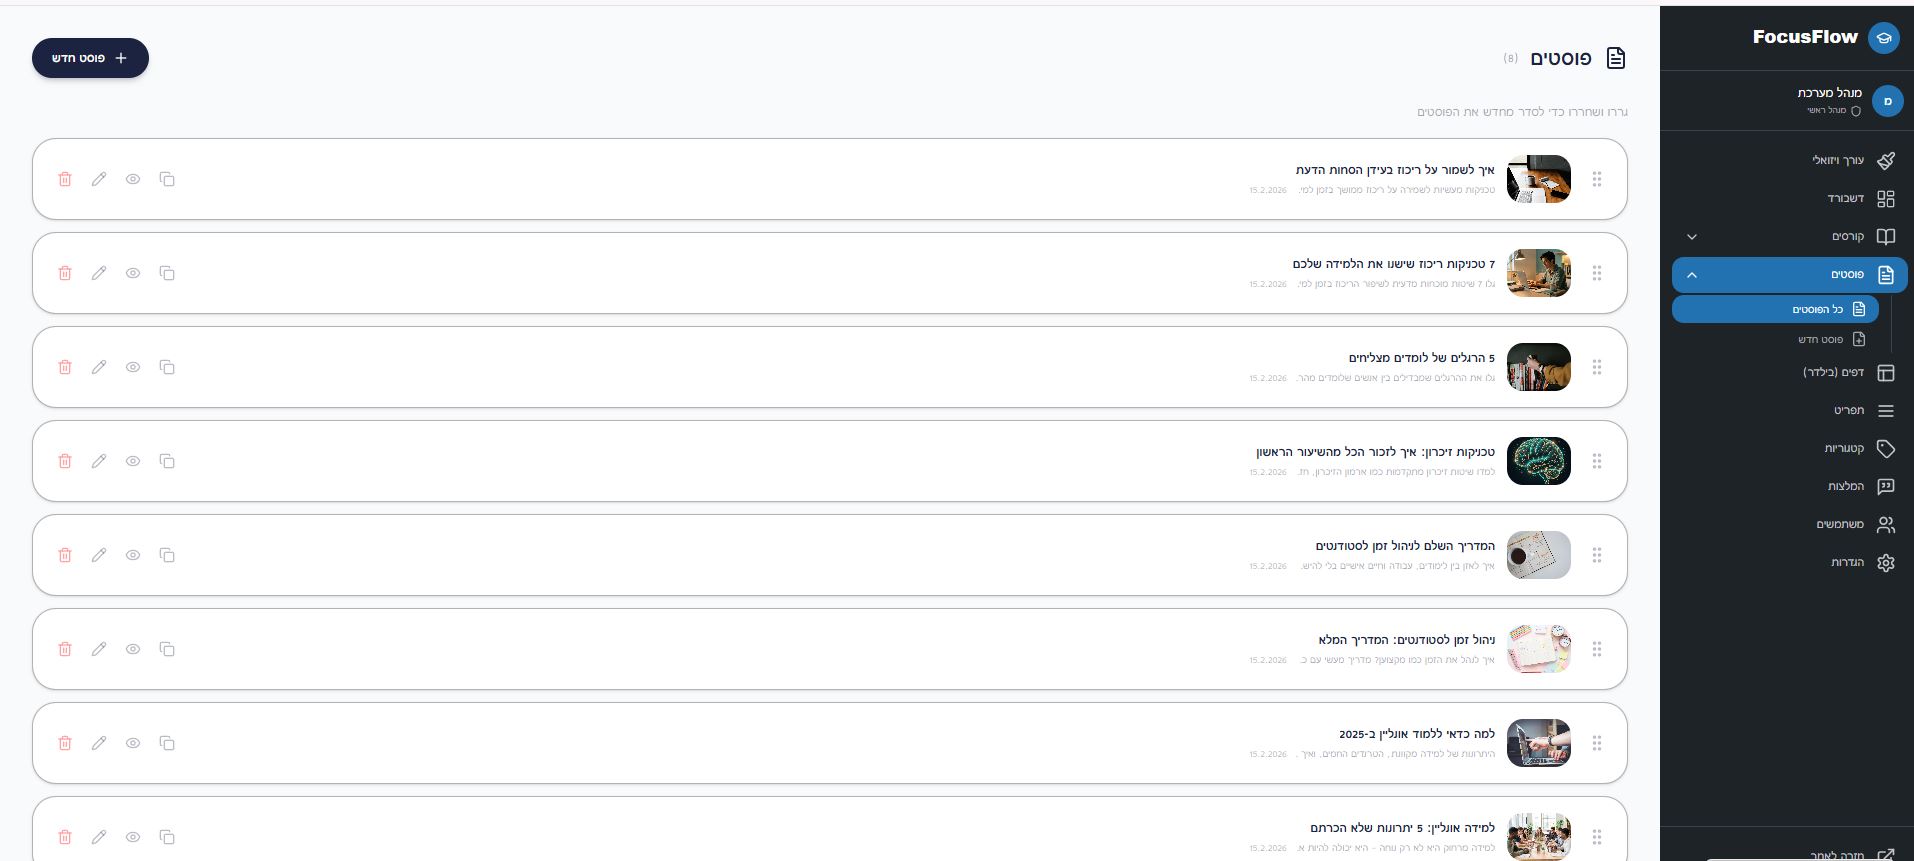The height and width of the screenshot is (861, 1914).
Task: Click the brain thumbnail of the טכניקות זיכרון post
Action: pyautogui.click(x=1538, y=461)
